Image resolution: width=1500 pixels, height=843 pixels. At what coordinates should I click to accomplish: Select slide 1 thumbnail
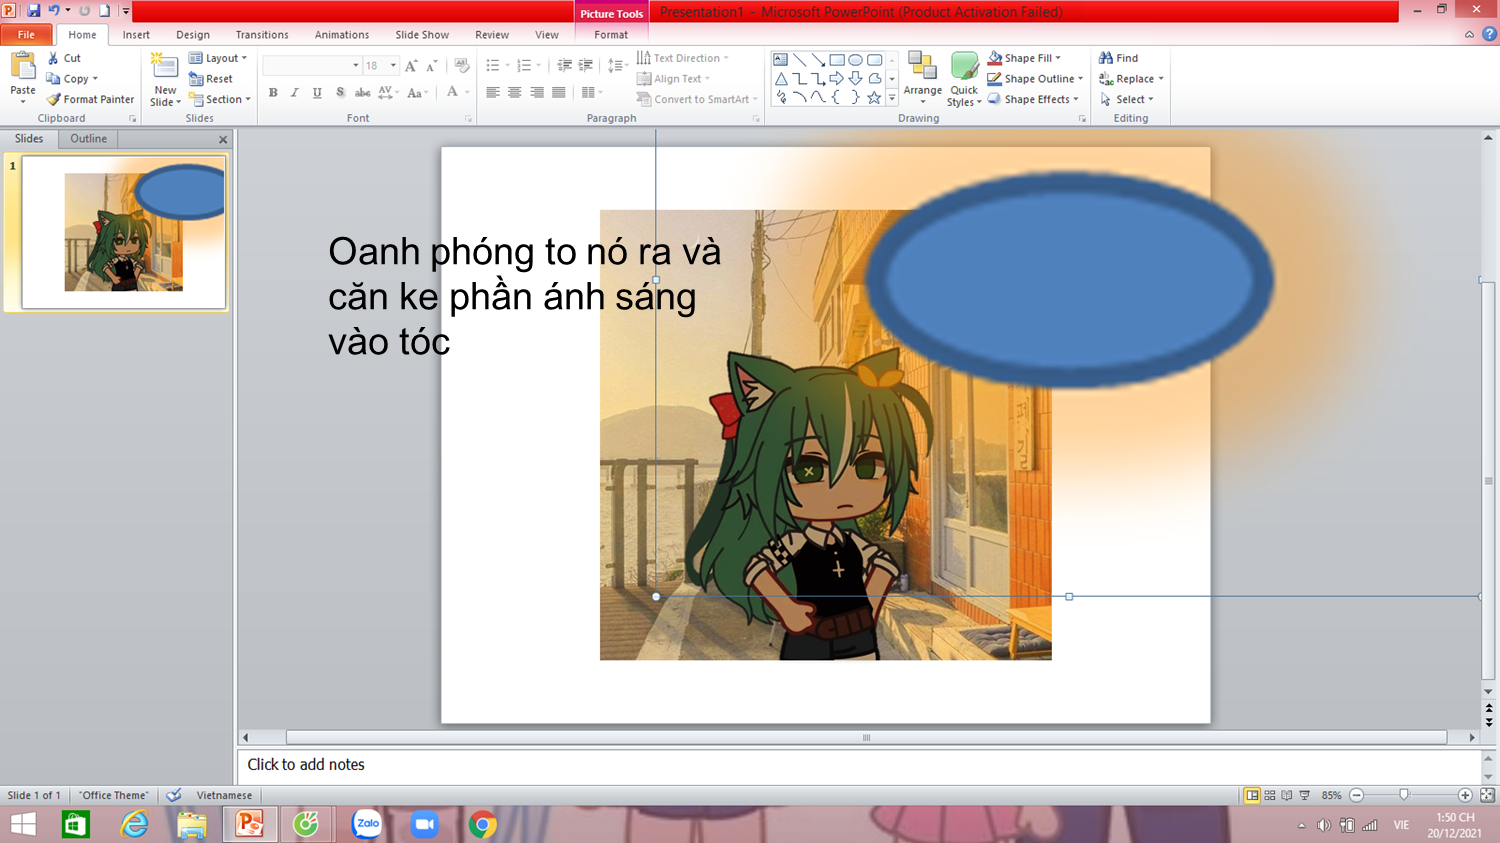tap(124, 233)
